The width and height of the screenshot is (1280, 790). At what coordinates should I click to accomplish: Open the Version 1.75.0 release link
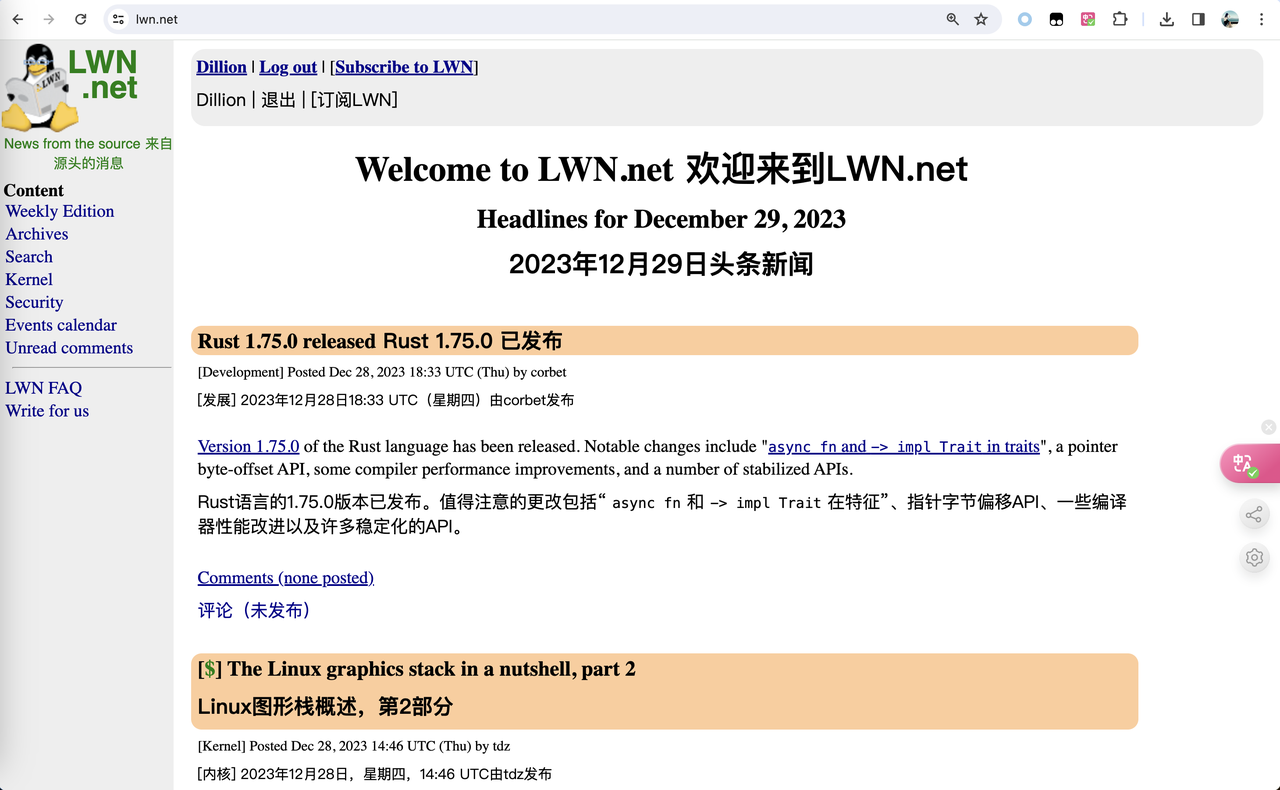[248, 446]
